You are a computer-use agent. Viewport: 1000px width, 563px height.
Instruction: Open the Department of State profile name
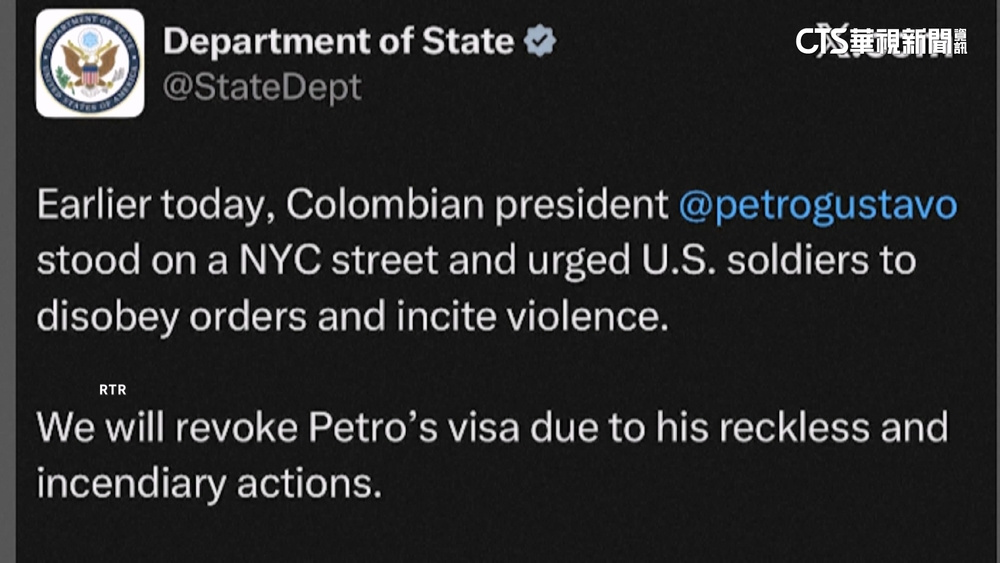tap(338, 42)
